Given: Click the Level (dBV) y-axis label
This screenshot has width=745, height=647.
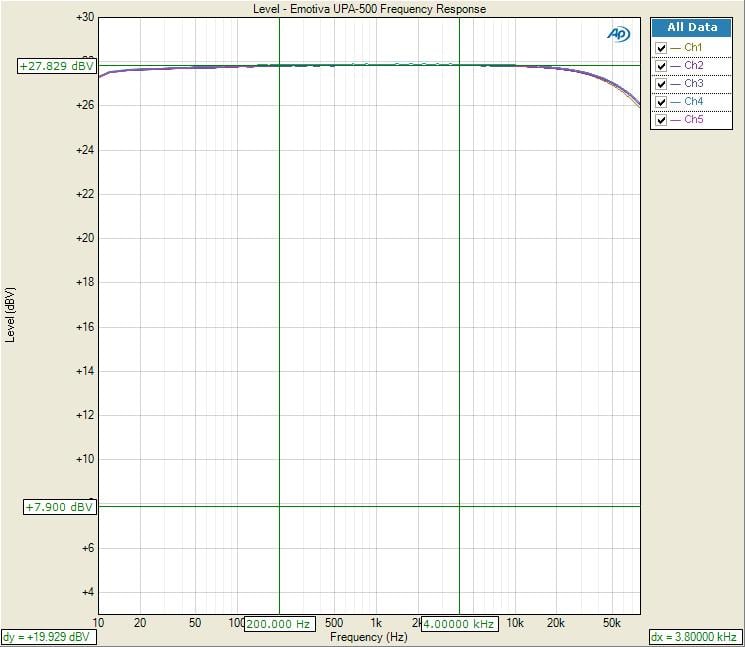Looking at the screenshot, I should pos(11,315).
